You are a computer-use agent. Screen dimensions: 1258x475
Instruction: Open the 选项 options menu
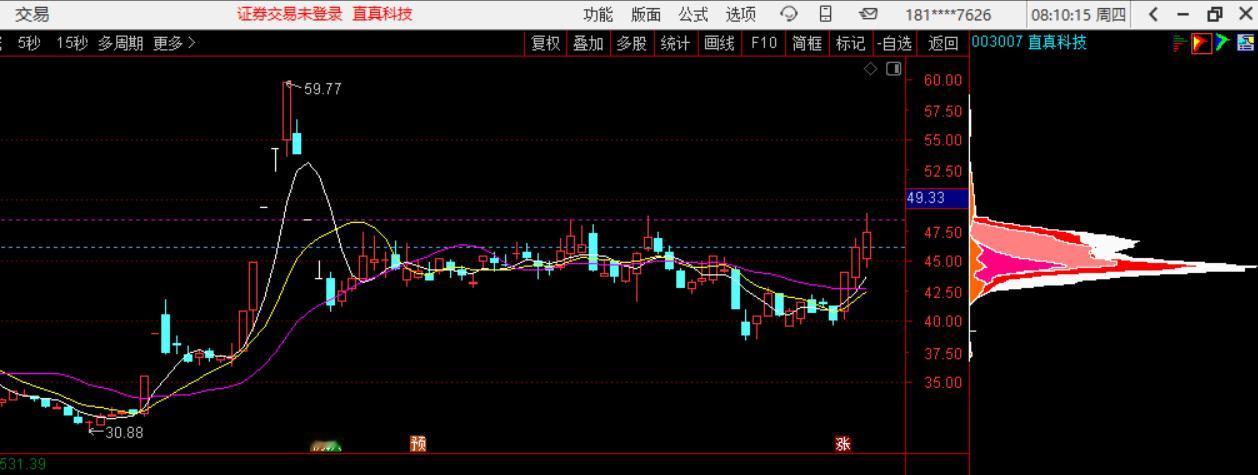(x=741, y=14)
